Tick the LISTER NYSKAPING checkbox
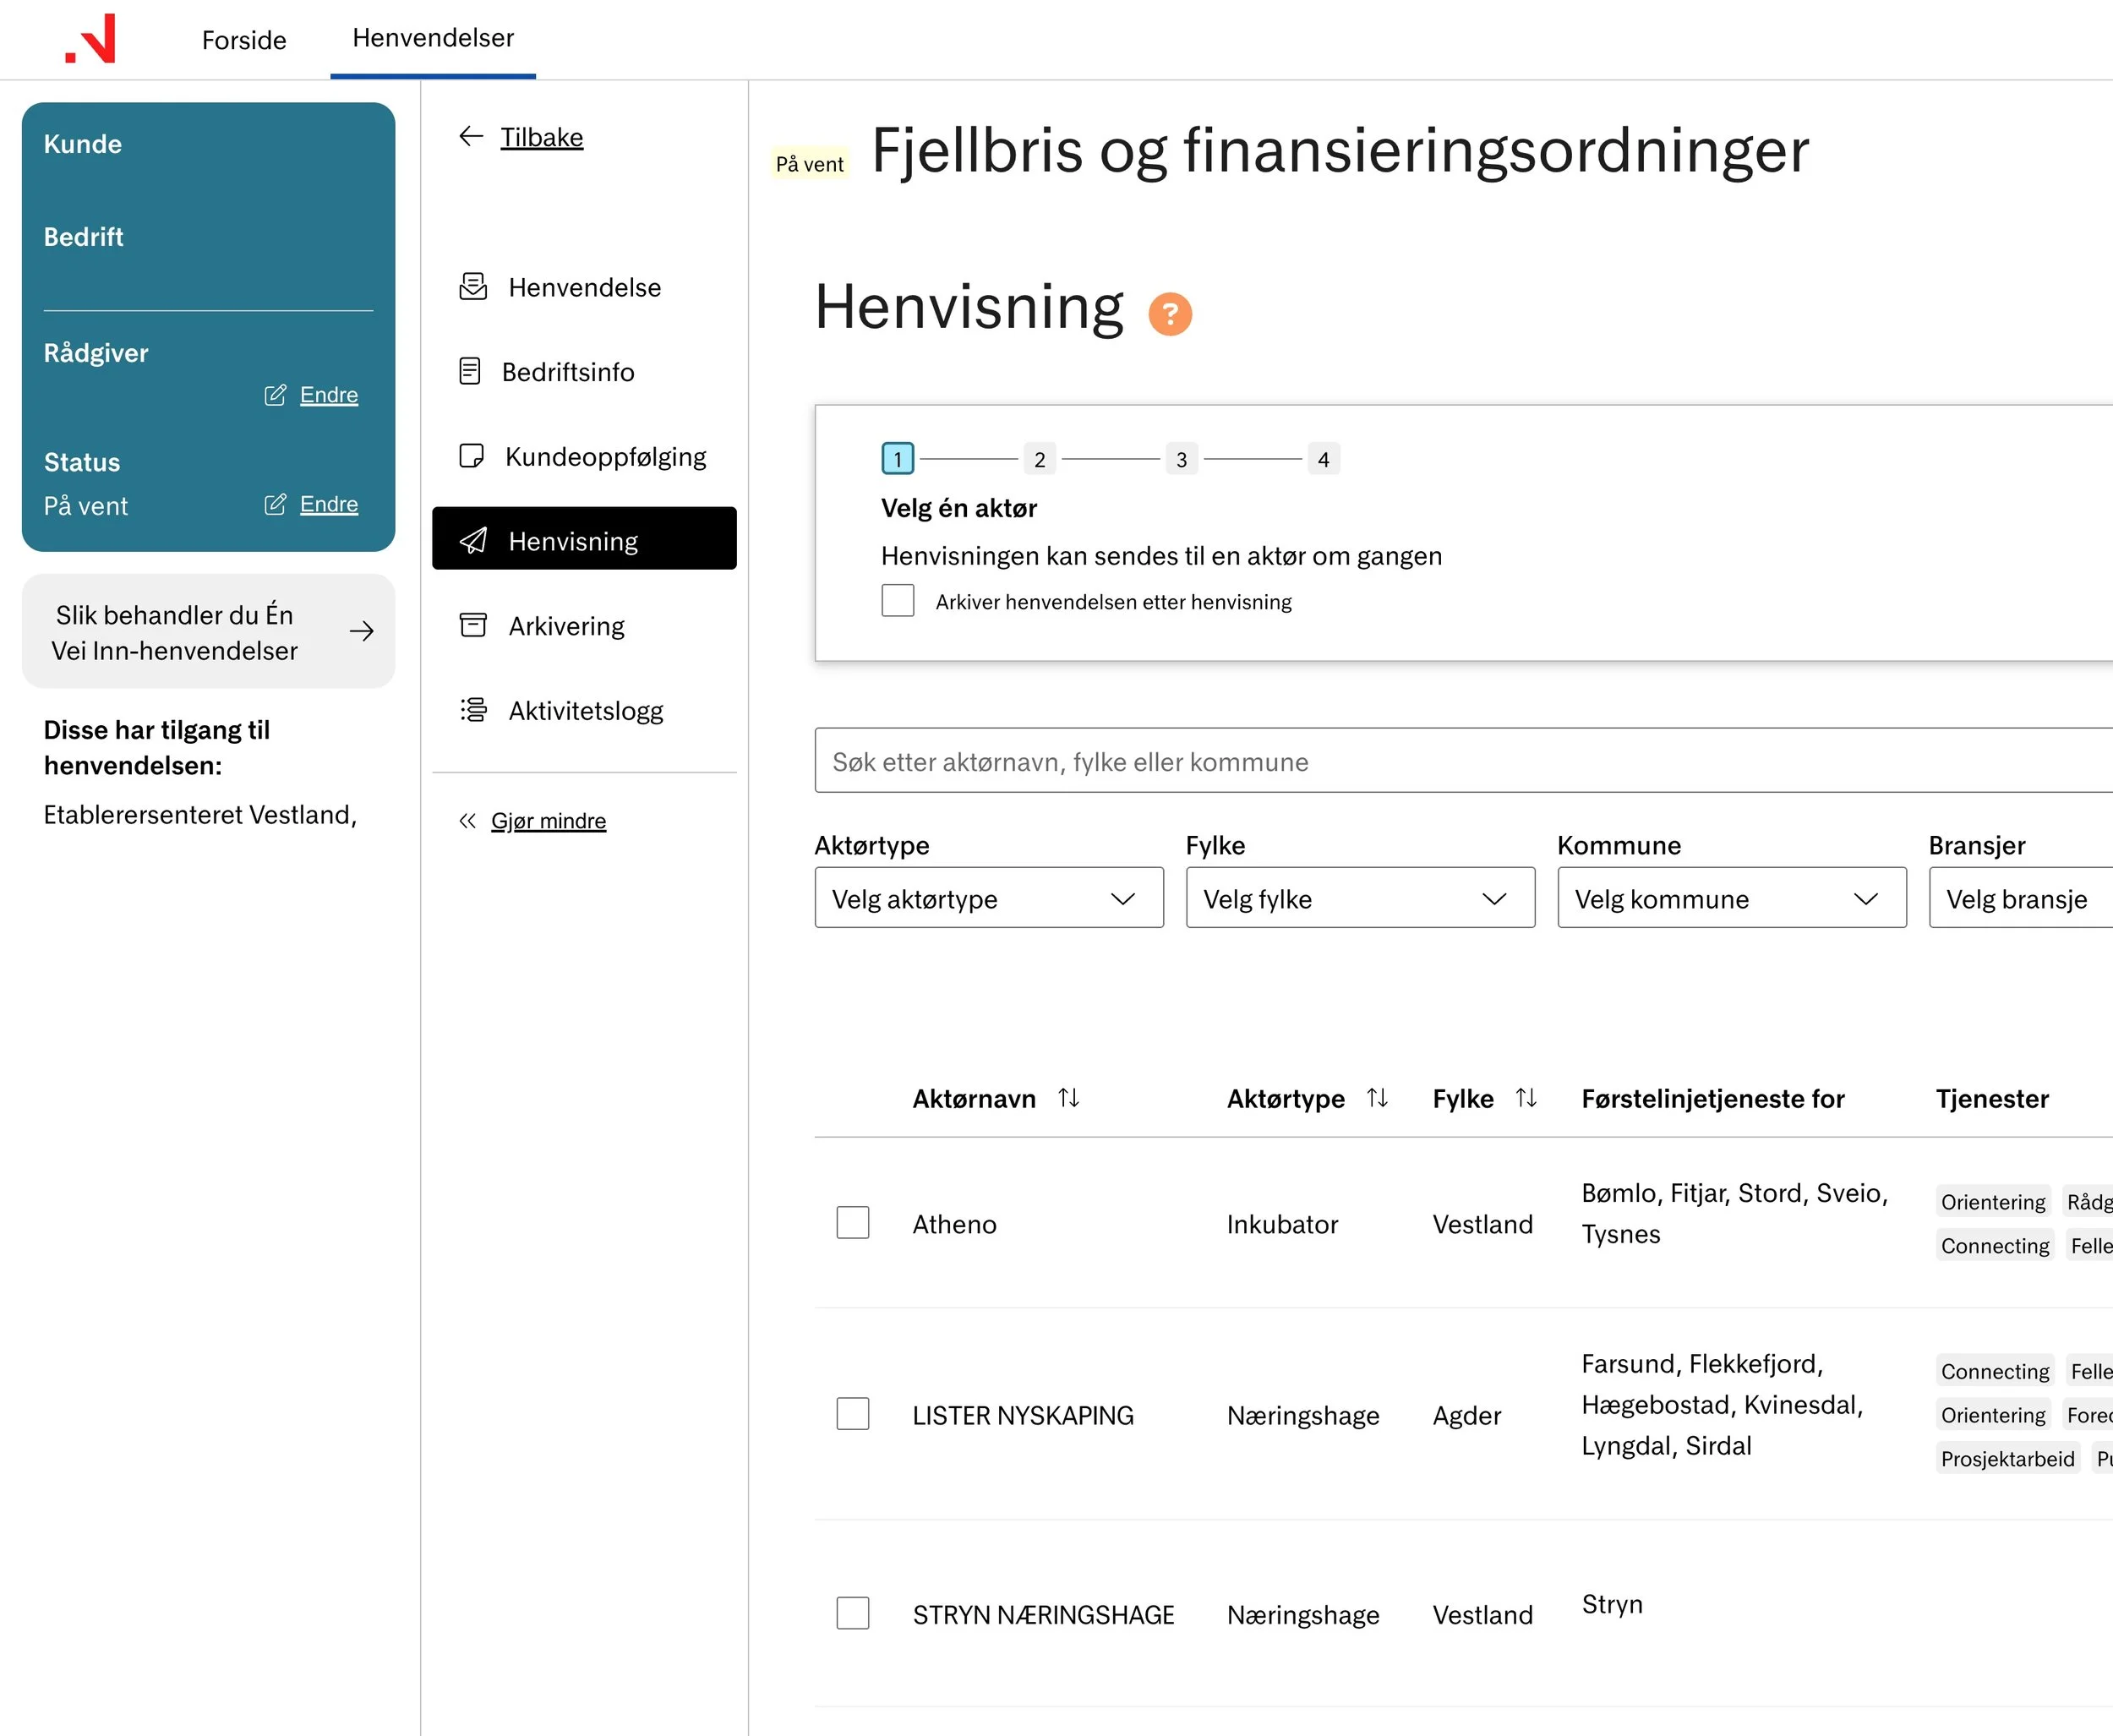 coord(852,1413)
